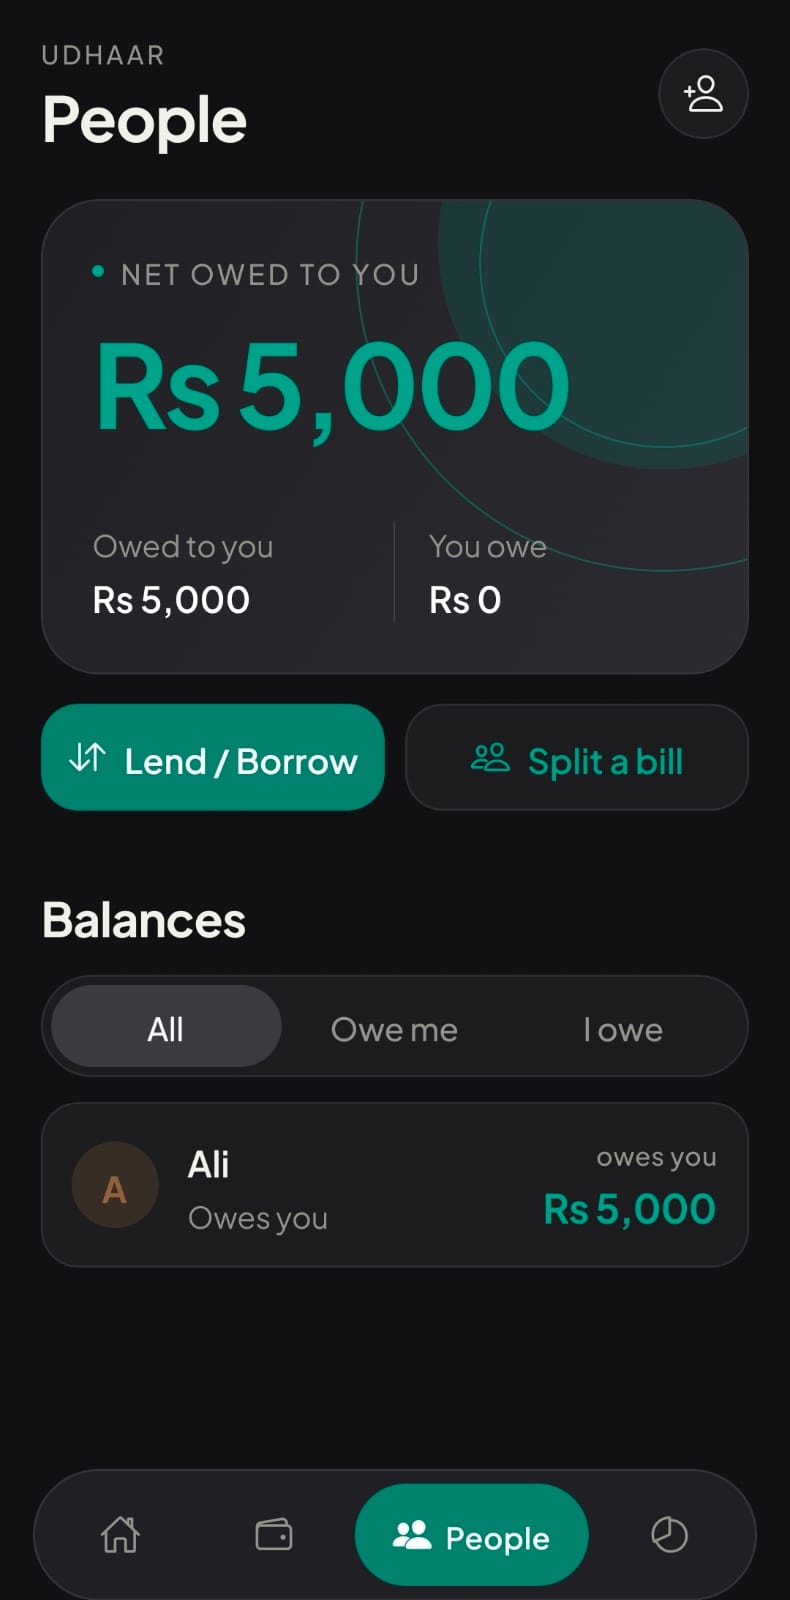
Task: Tap the up-down arrows lend icon
Action: click(x=87, y=758)
